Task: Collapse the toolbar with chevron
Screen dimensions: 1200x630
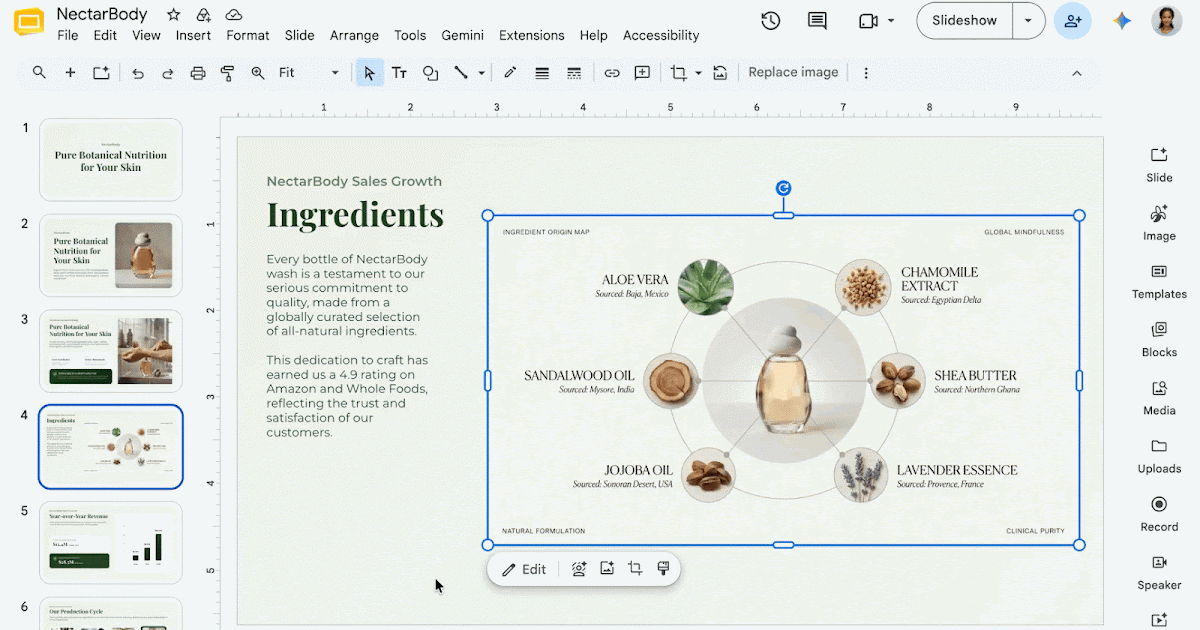Action: (1077, 73)
